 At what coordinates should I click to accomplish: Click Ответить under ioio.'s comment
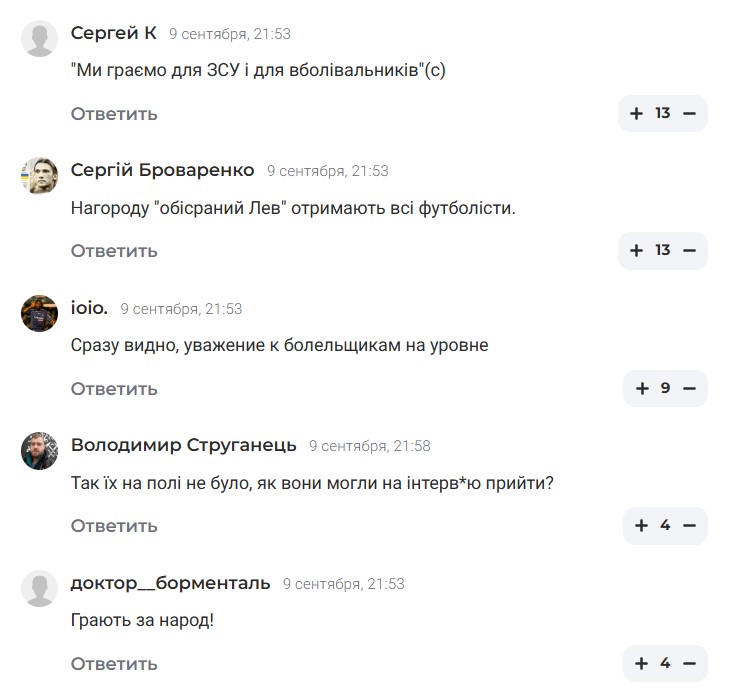(114, 388)
